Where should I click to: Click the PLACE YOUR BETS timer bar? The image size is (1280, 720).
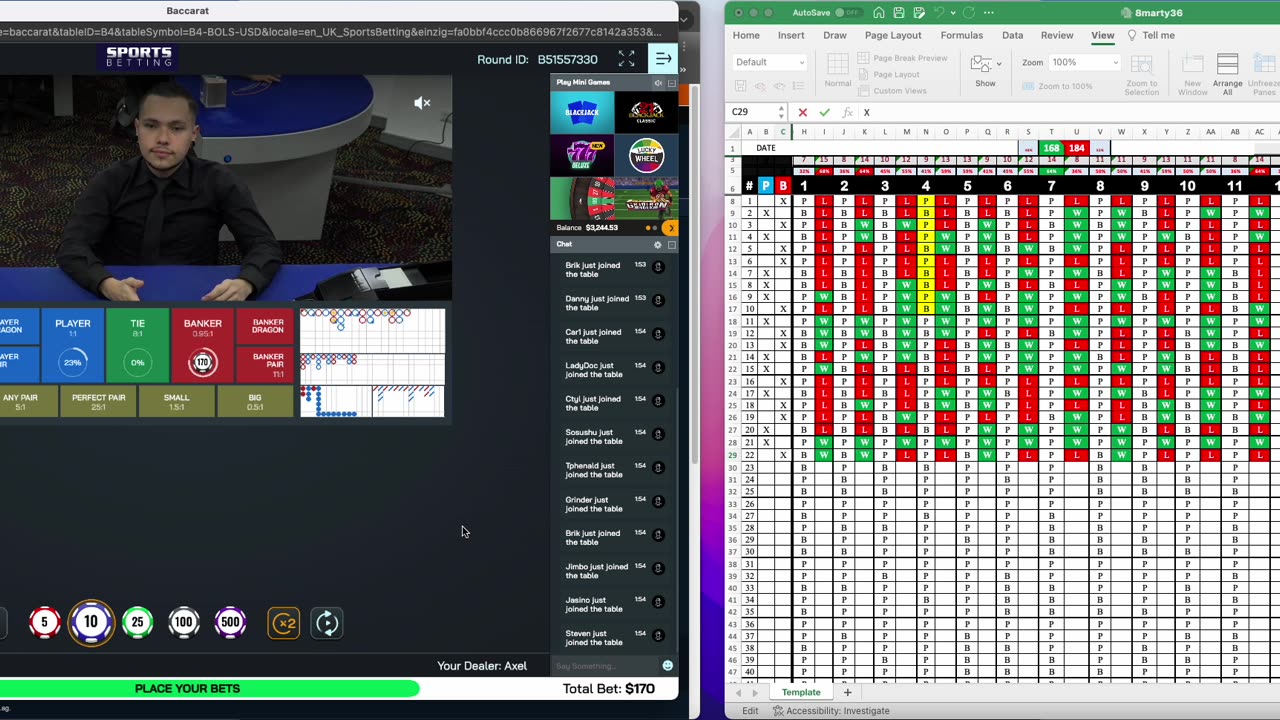pos(209,688)
